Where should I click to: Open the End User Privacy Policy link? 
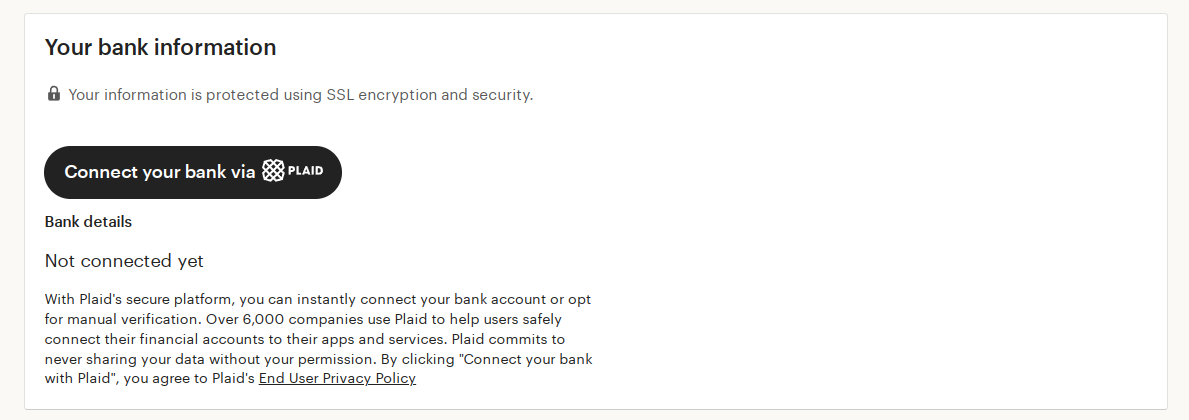tap(337, 379)
